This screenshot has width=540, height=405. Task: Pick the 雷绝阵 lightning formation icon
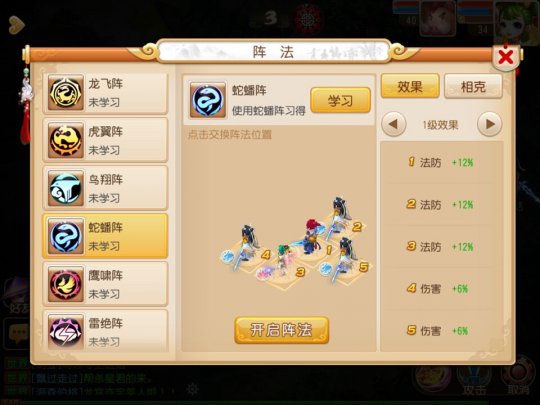pyautogui.click(x=66, y=332)
